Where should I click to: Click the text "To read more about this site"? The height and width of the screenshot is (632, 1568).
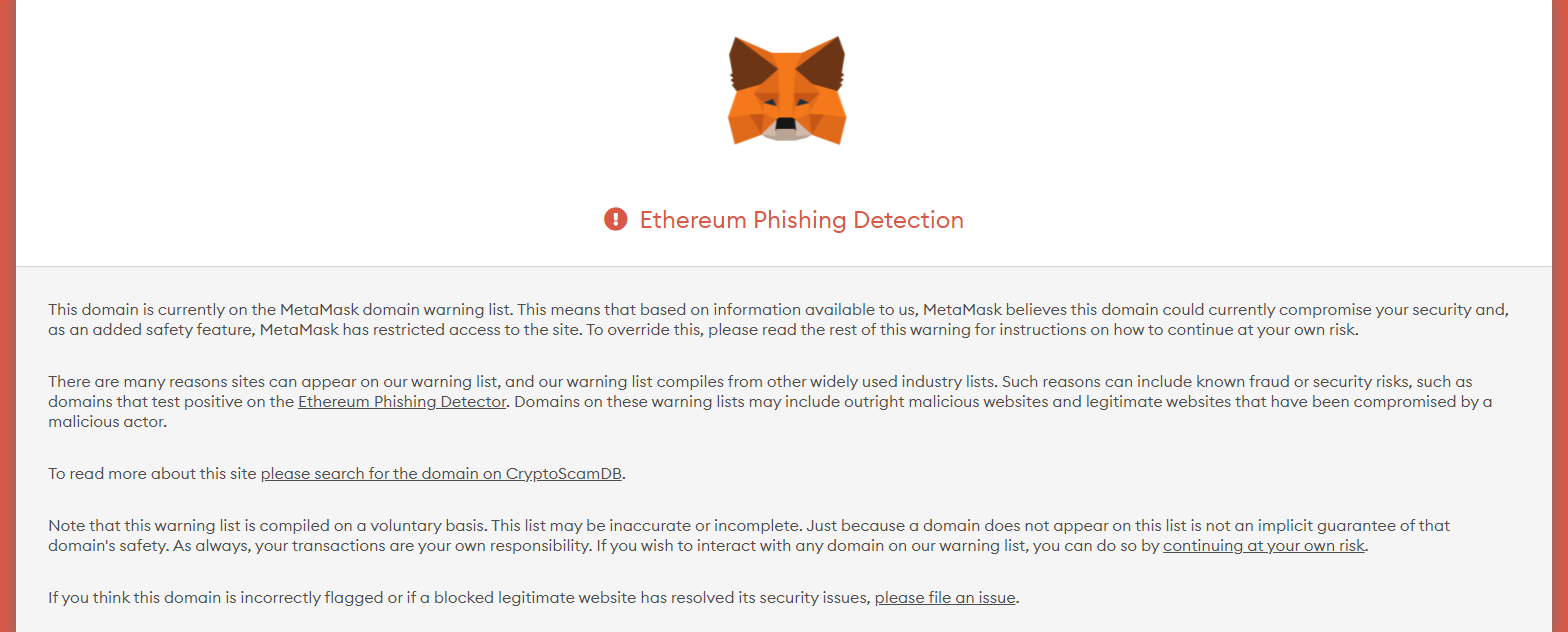coord(153,473)
